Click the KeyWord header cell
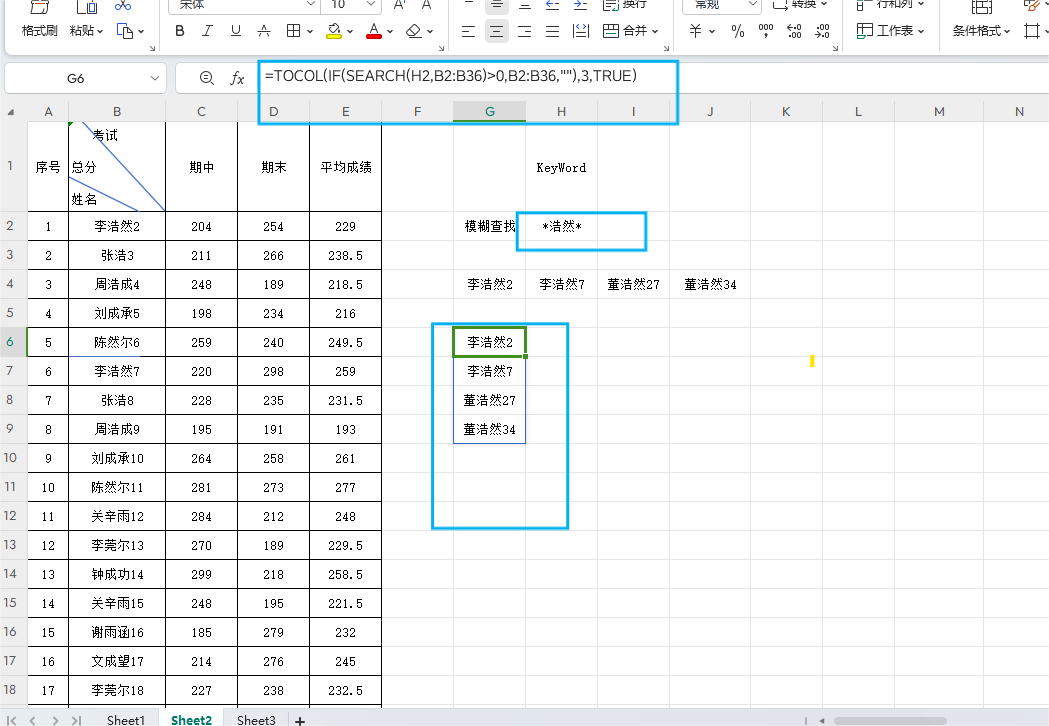 561,167
